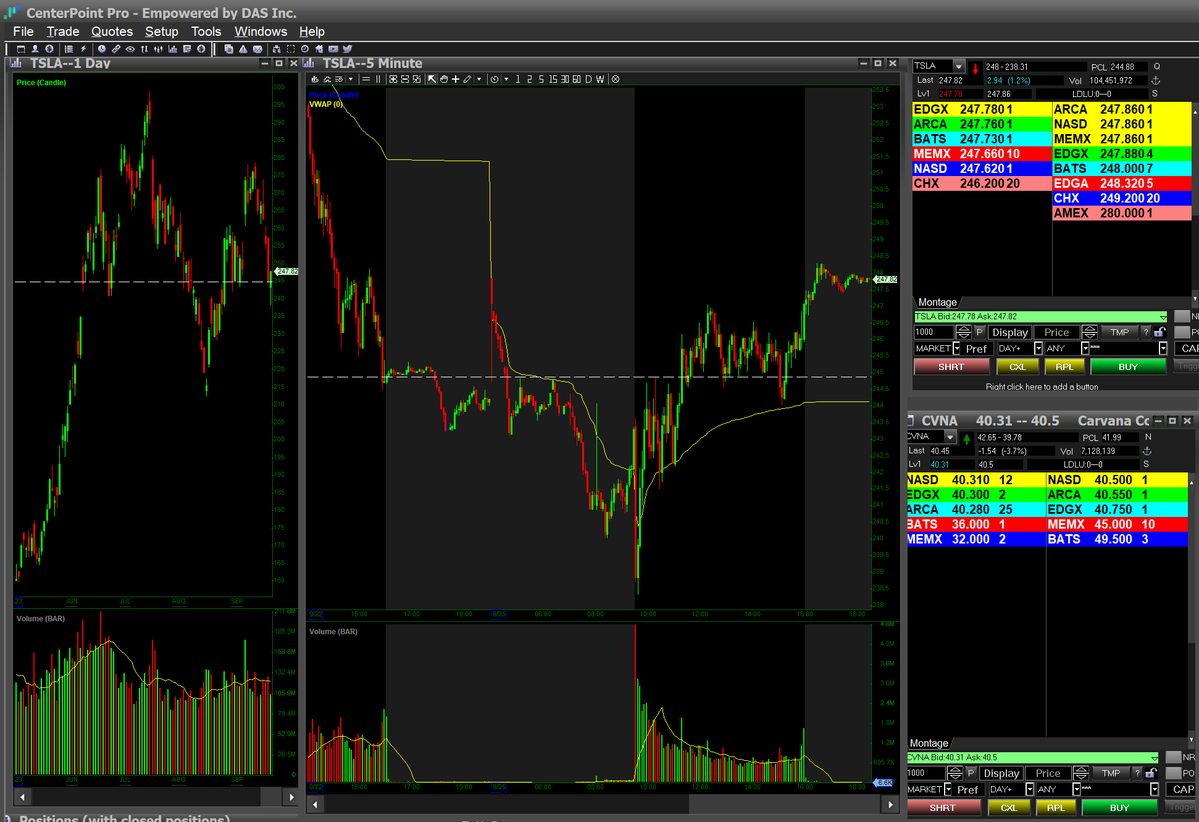Switch chart to Weekly (W) interval
Viewport: 1199px width, 822px height.
click(600, 79)
